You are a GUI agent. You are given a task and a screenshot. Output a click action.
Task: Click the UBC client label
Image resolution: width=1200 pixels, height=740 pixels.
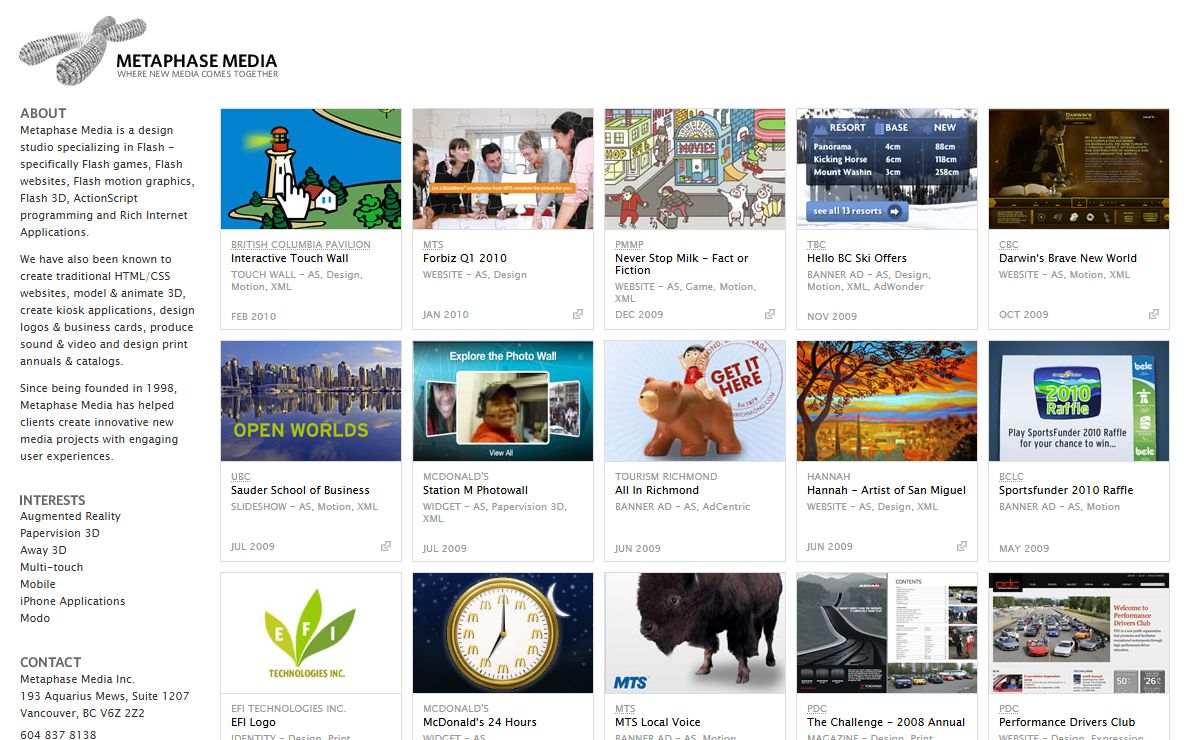(x=241, y=476)
